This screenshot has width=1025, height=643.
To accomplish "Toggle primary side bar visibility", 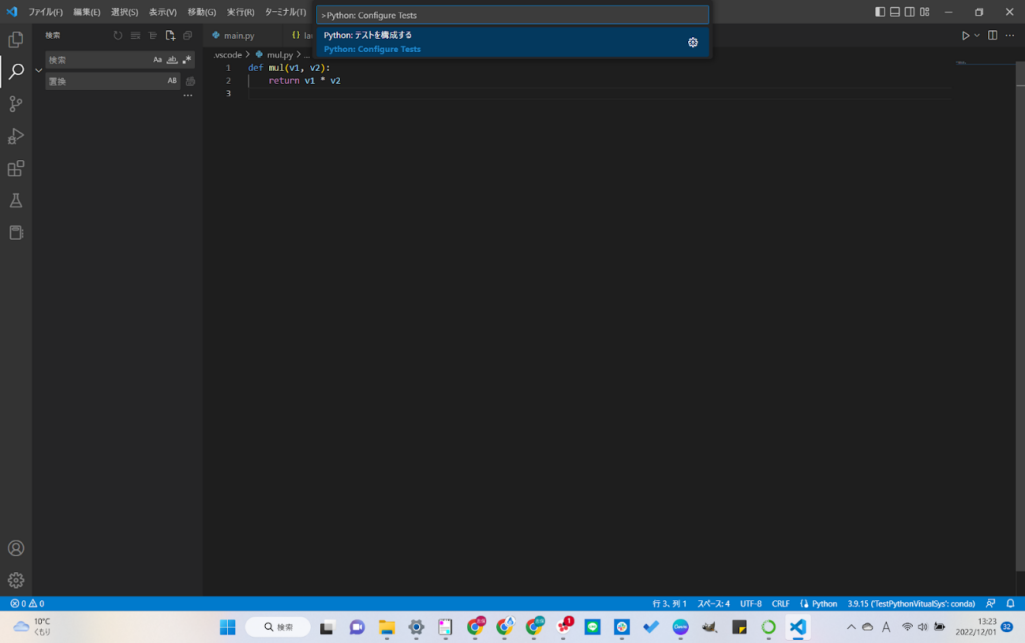I will pyautogui.click(x=880, y=12).
